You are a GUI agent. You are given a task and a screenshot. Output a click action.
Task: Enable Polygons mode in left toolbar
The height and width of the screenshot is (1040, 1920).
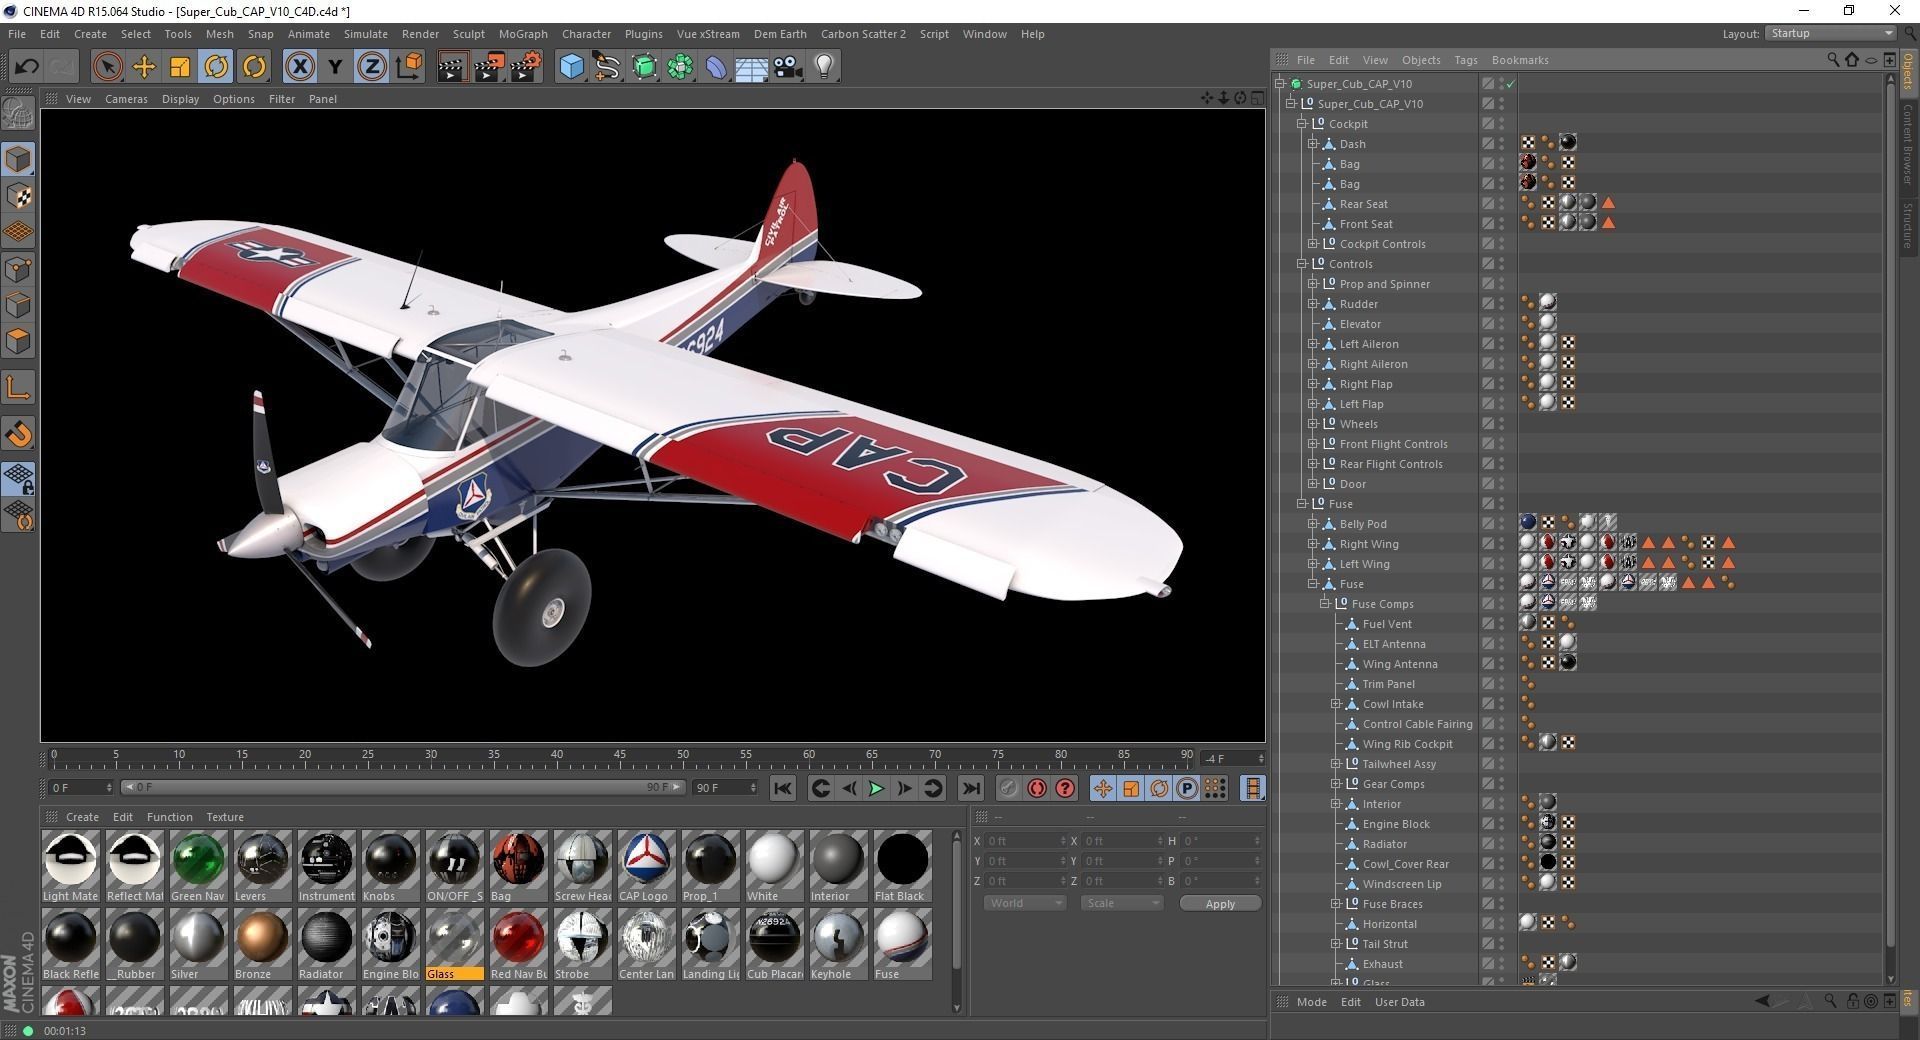pos(18,341)
